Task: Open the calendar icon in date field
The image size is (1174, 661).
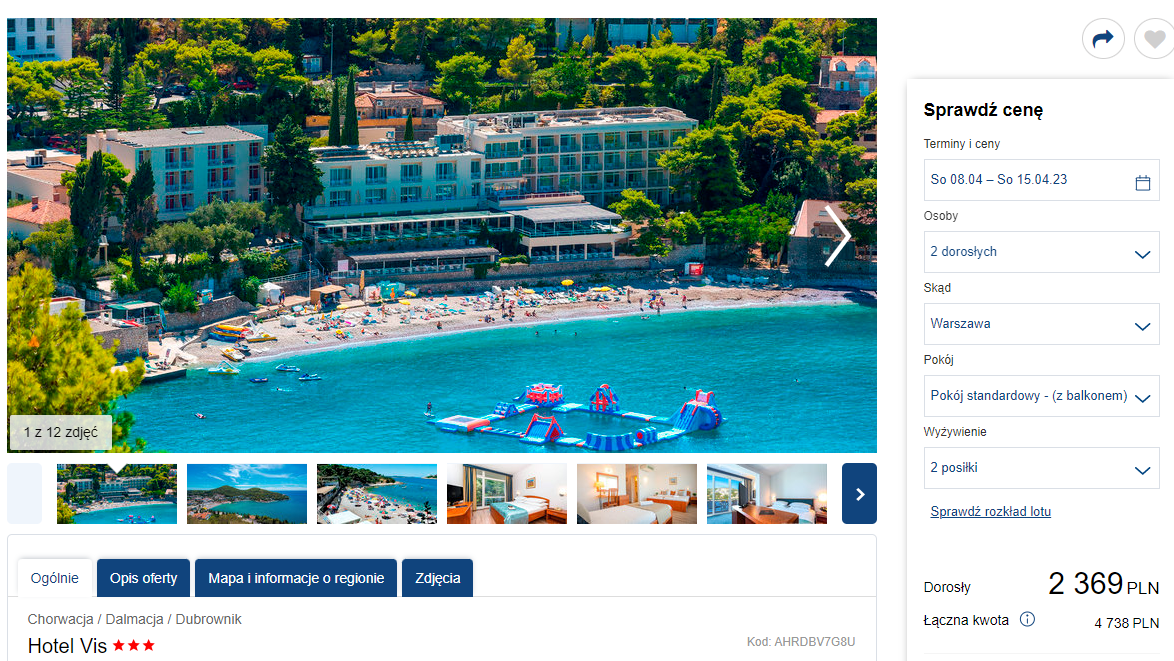Action: click(1143, 183)
